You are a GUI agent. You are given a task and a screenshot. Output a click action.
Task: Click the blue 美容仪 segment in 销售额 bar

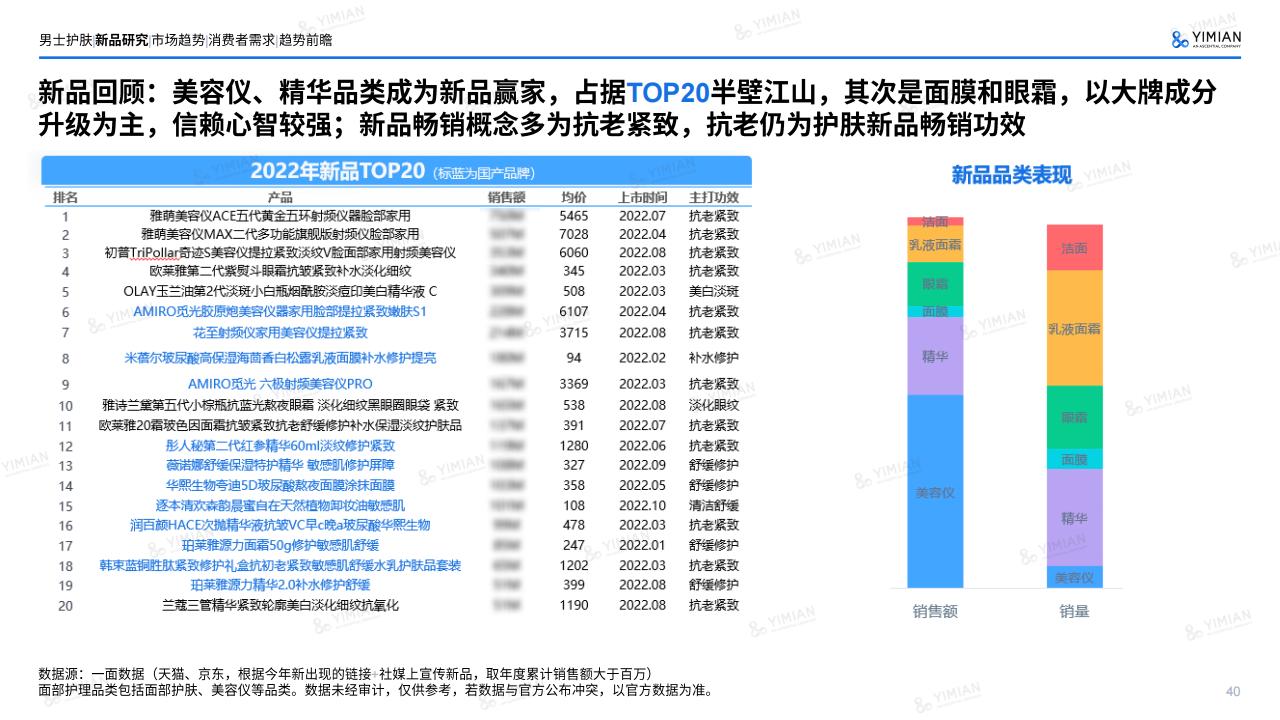point(935,493)
